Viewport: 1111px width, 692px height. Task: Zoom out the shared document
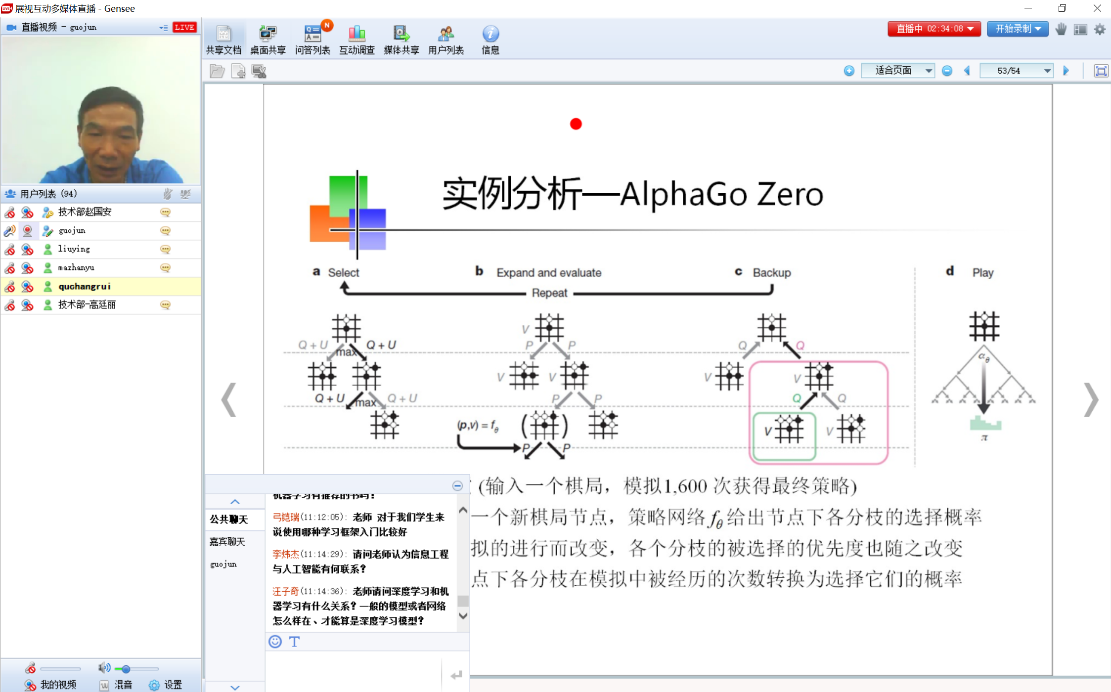click(x=947, y=71)
